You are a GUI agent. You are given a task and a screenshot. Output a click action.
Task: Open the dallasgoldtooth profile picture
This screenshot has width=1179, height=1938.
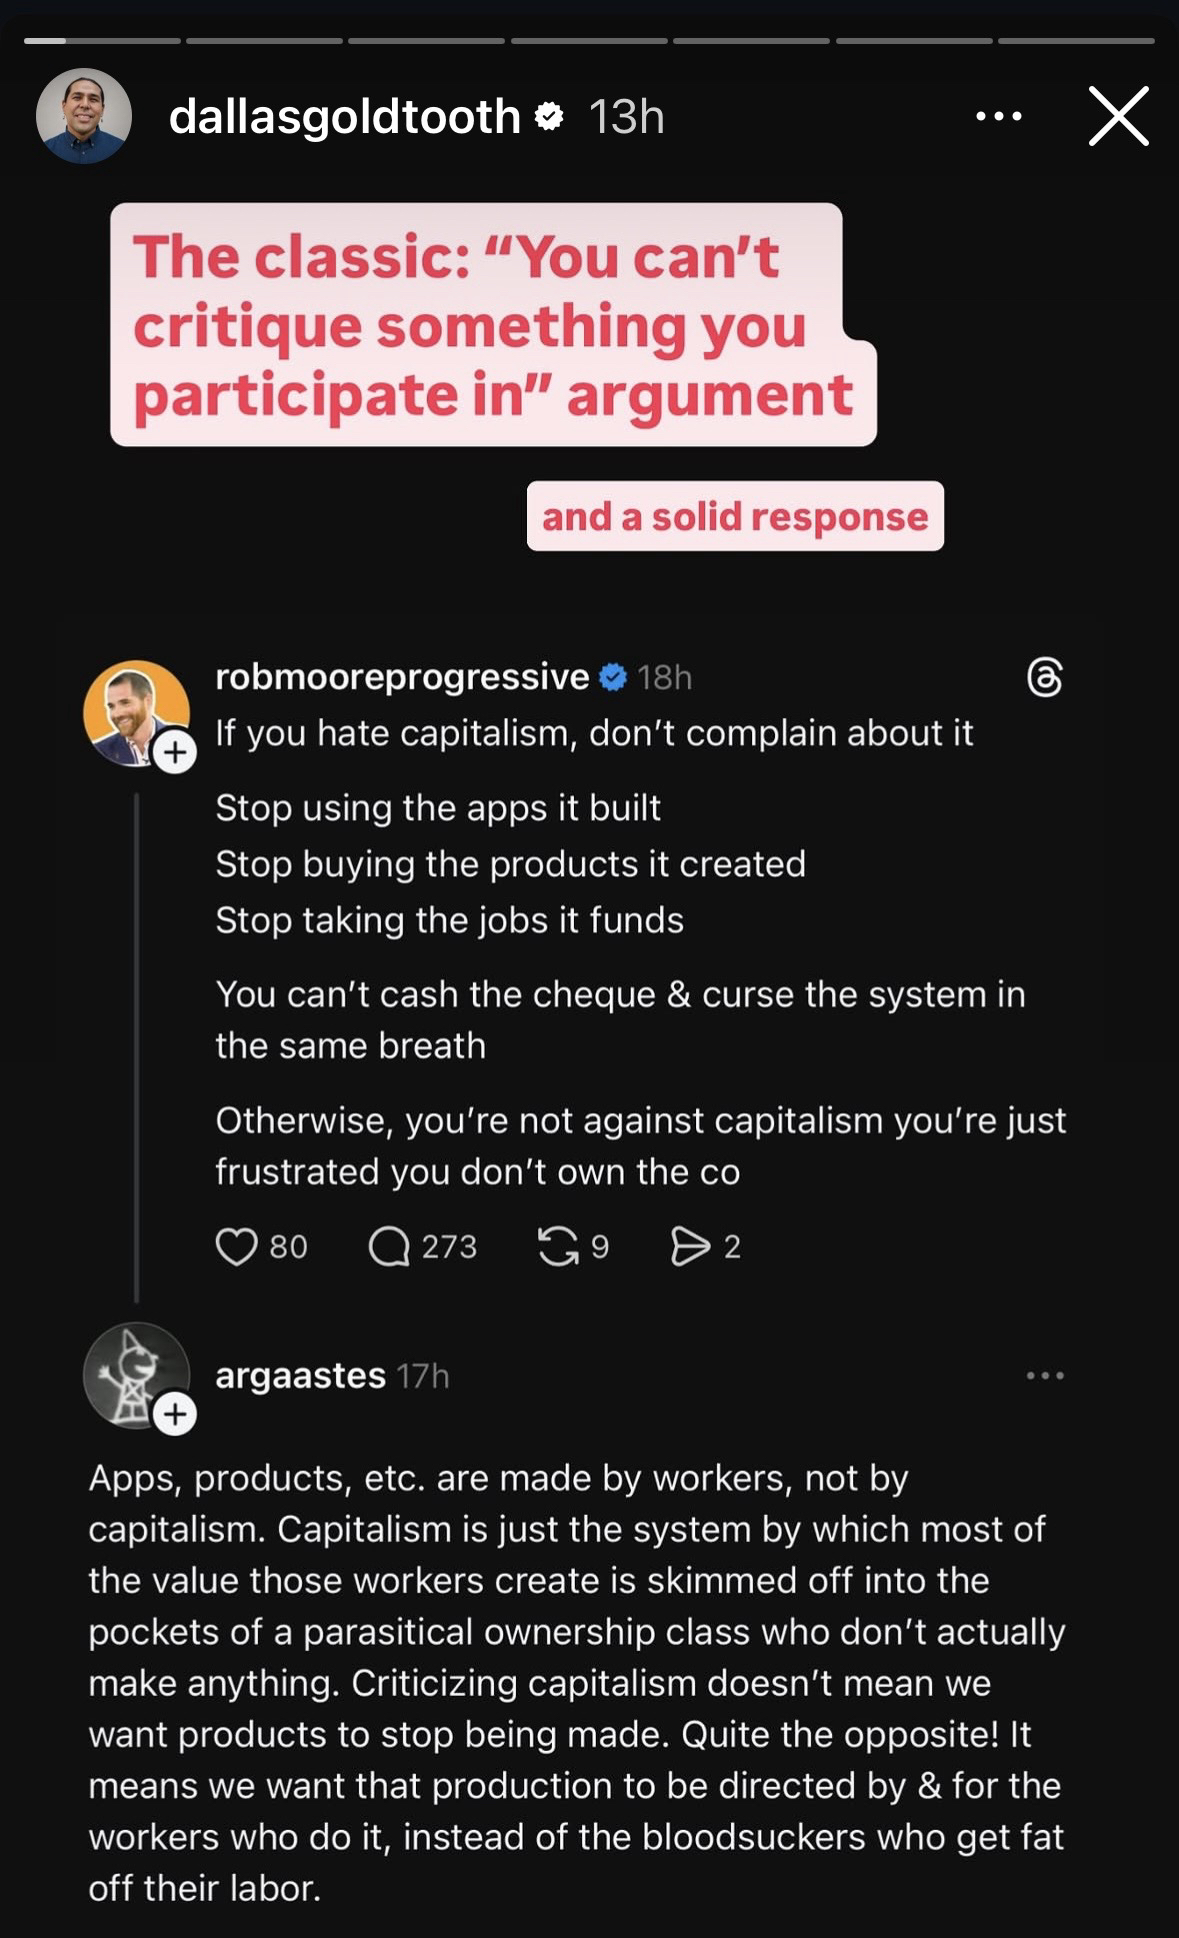click(x=84, y=116)
